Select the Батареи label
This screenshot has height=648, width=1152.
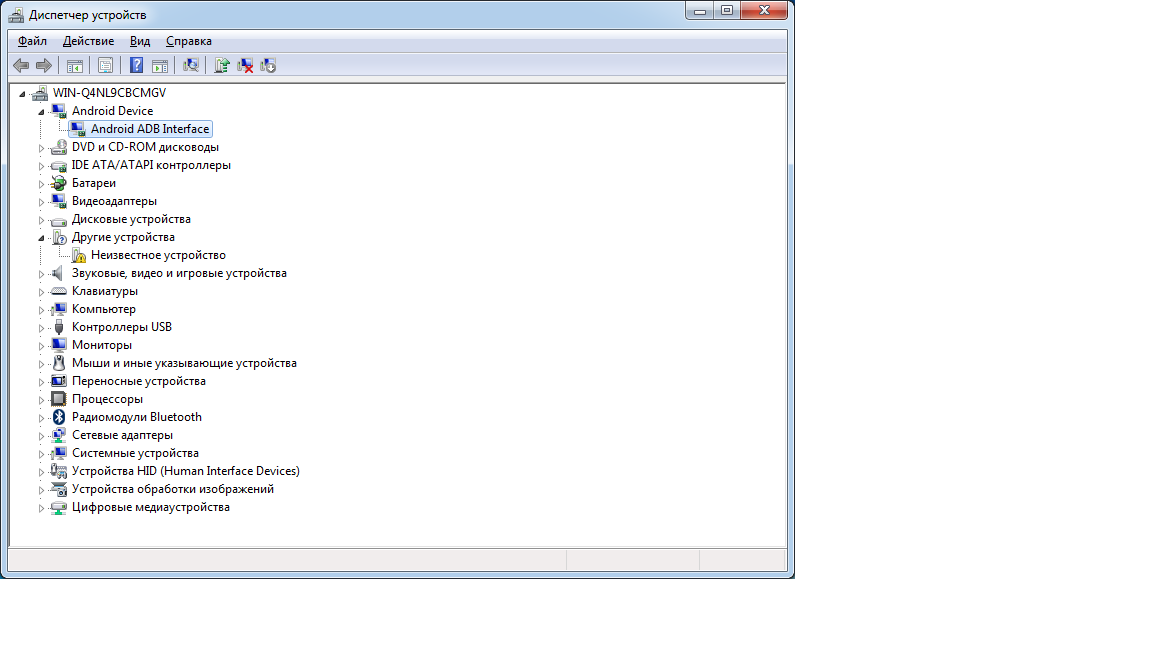coord(94,183)
